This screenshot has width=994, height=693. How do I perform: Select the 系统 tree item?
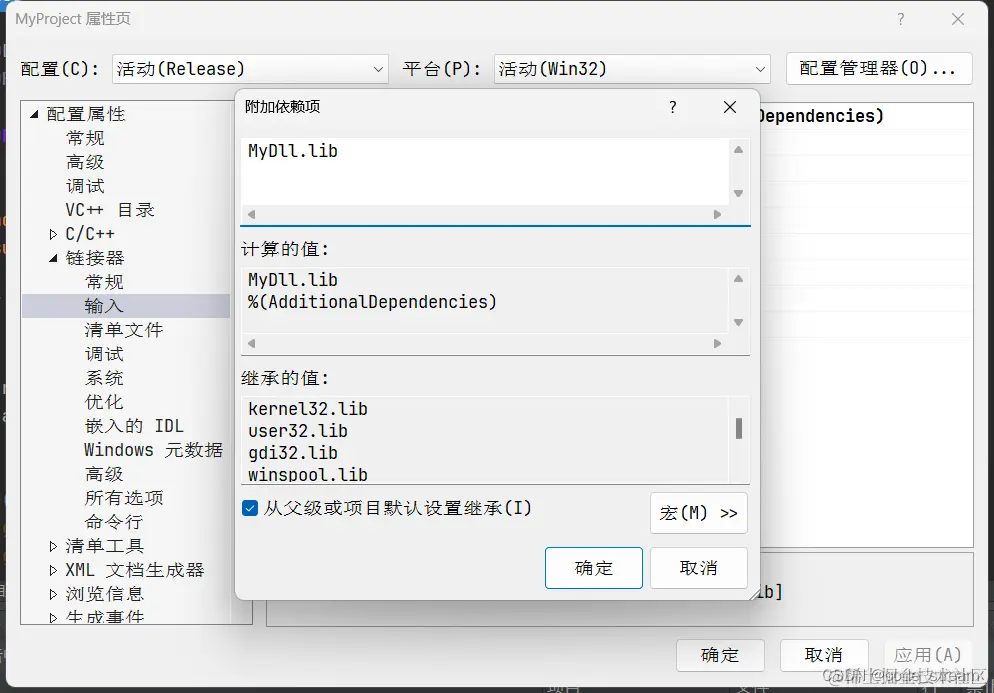point(104,379)
